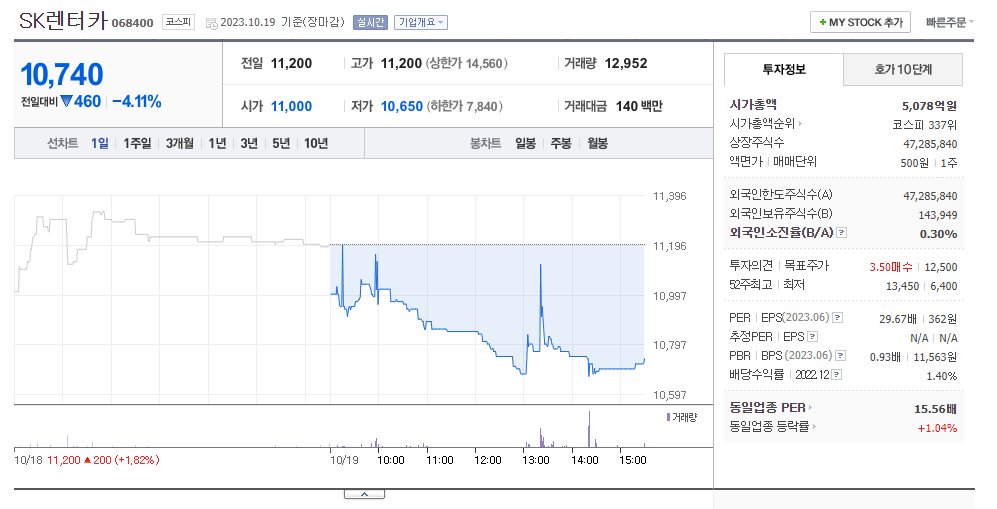Open 빠른주문 dropdown menu
The width and height of the screenshot is (997, 509).
point(950,22)
